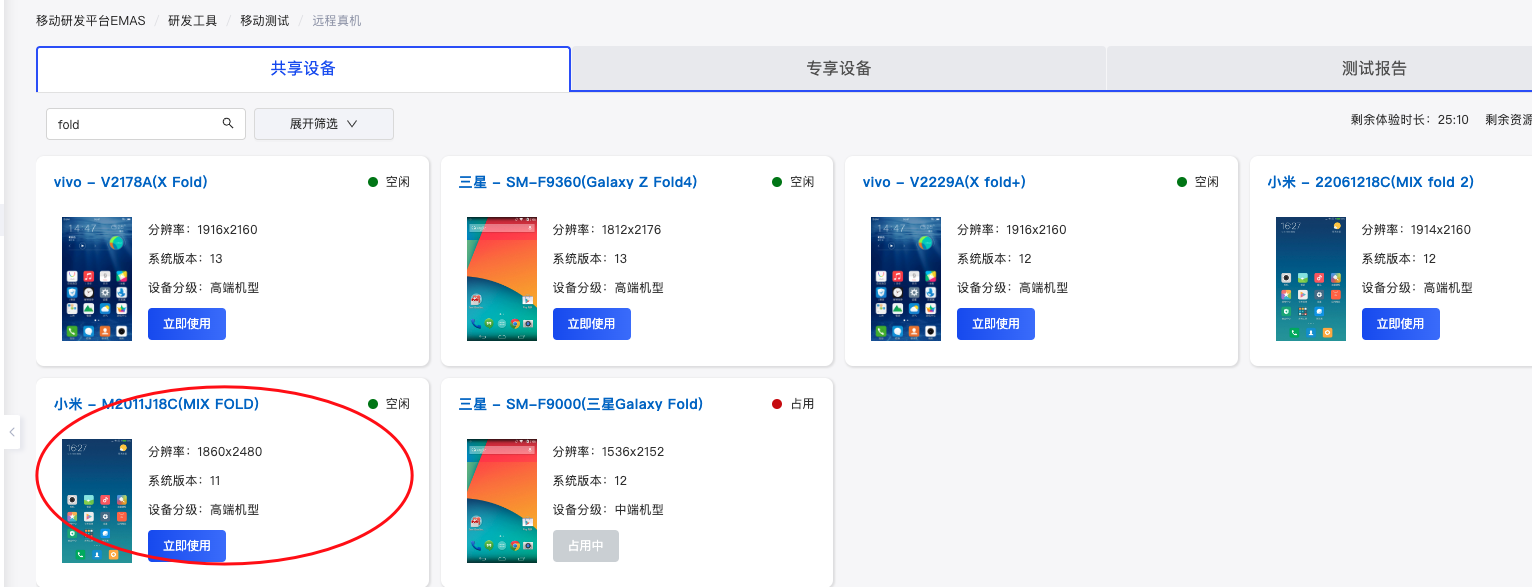The height and width of the screenshot is (587, 1532).
Task: Click 小米 M2011J18C phone screenshot thumbnail
Action: click(97, 501)
